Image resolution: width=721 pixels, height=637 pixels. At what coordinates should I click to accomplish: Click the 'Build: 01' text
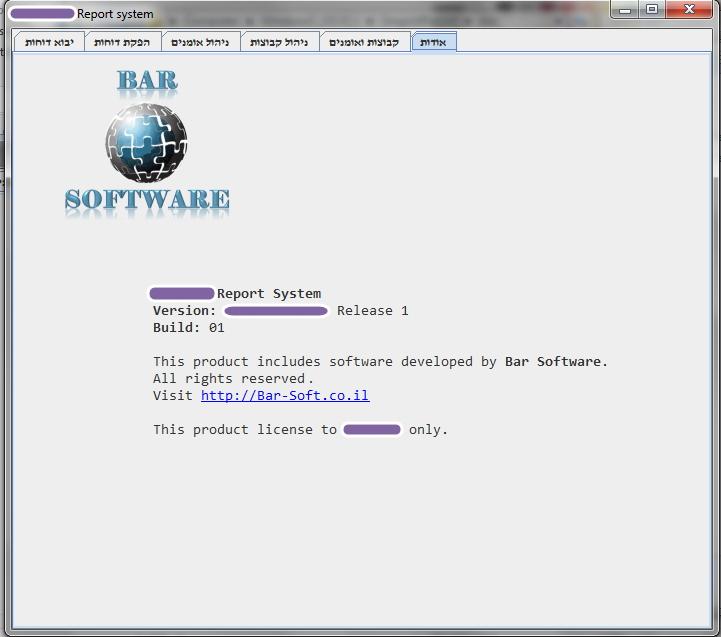(x=189, y=328)
